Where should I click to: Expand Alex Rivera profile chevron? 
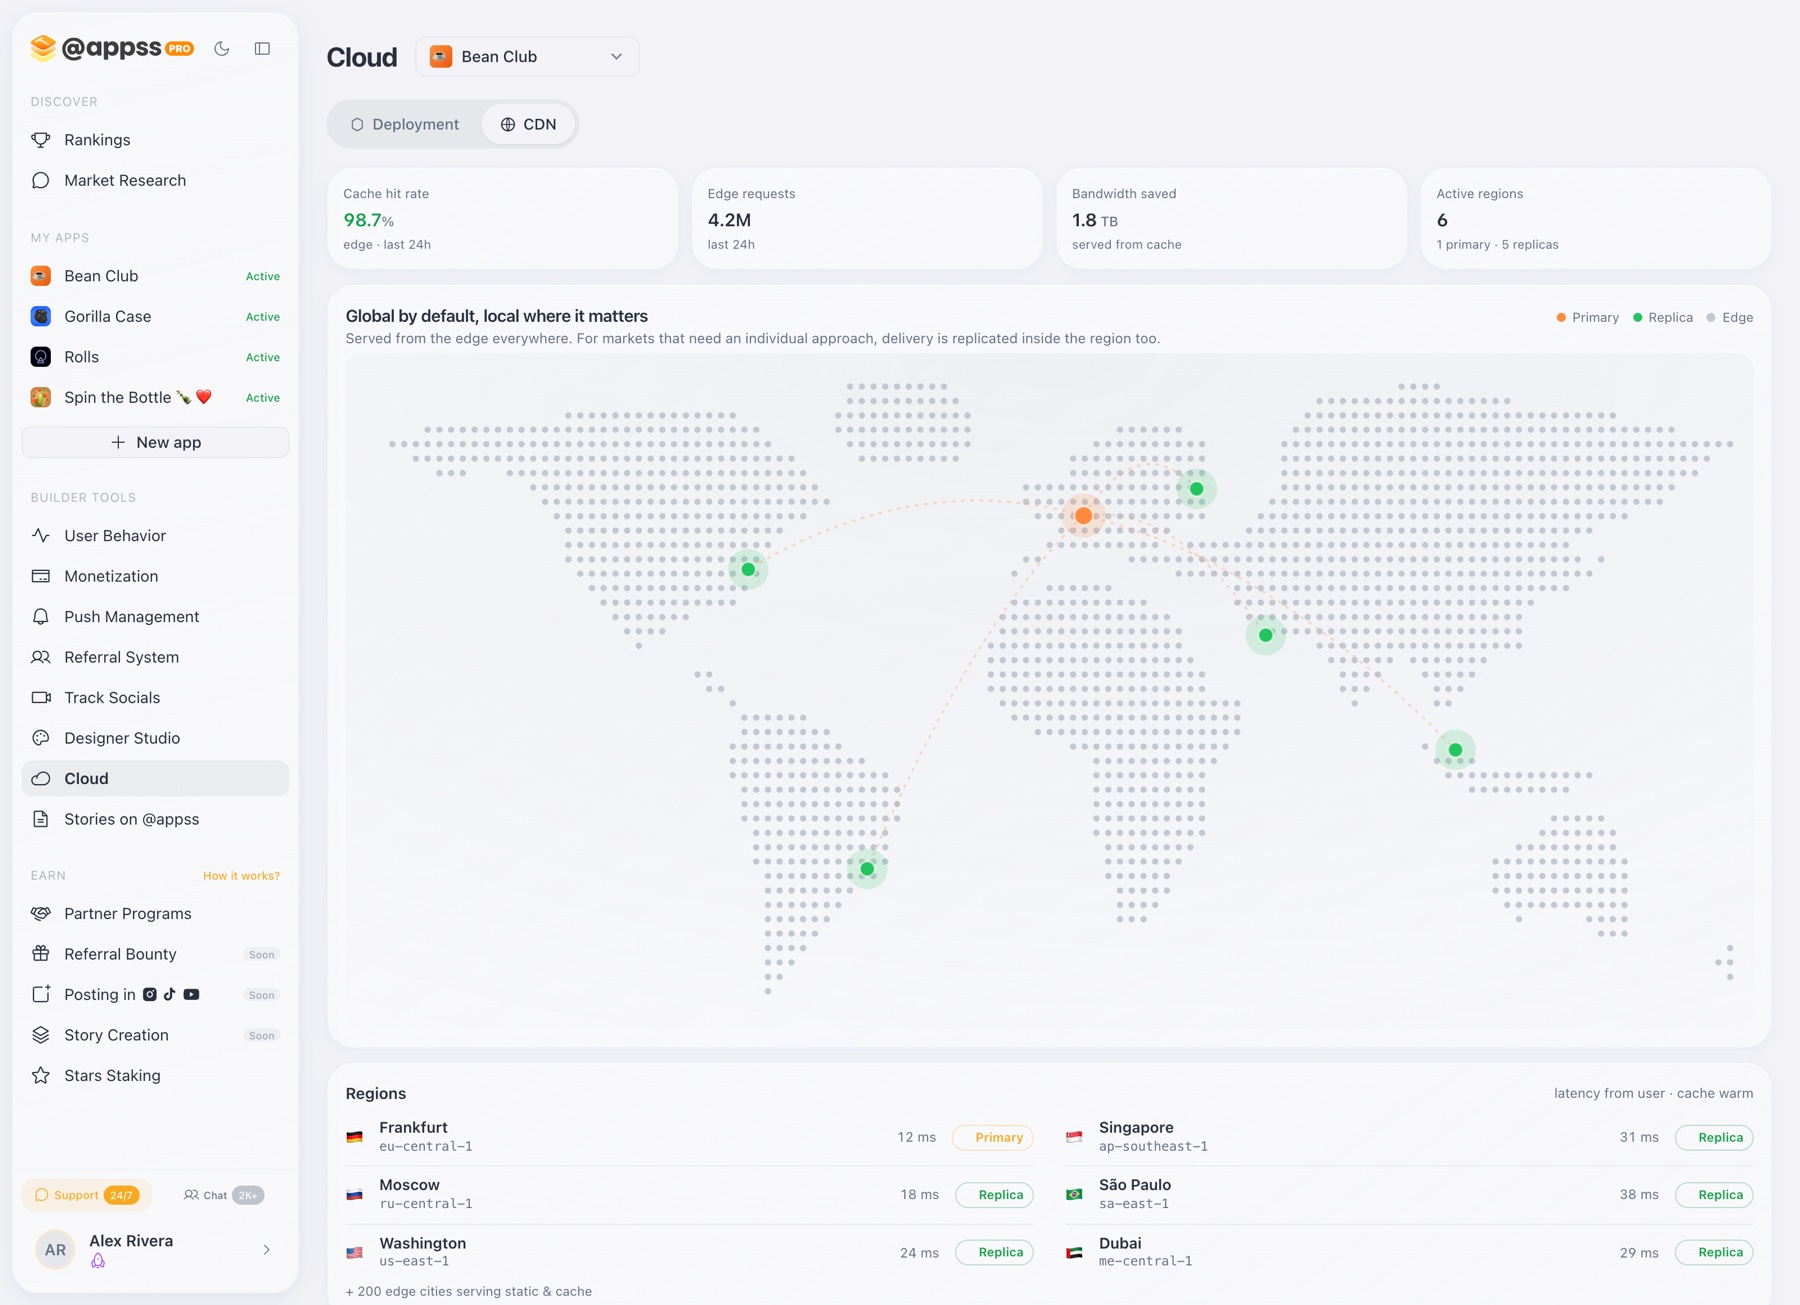[266, 1249]
